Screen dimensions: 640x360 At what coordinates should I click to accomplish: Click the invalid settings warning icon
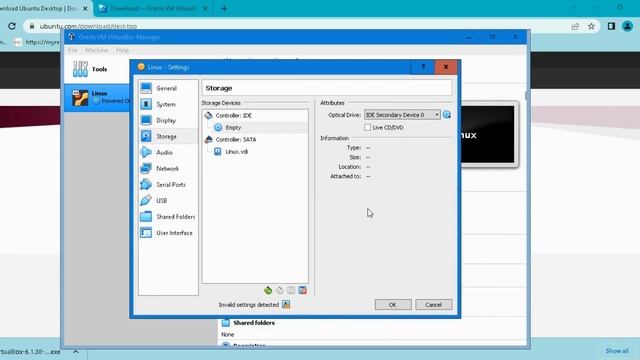coord(286,304)
